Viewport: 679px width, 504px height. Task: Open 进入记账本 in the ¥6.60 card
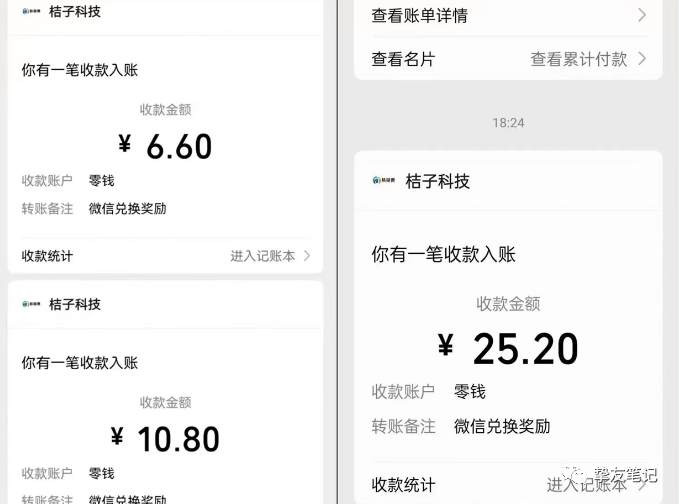(262, 256)
